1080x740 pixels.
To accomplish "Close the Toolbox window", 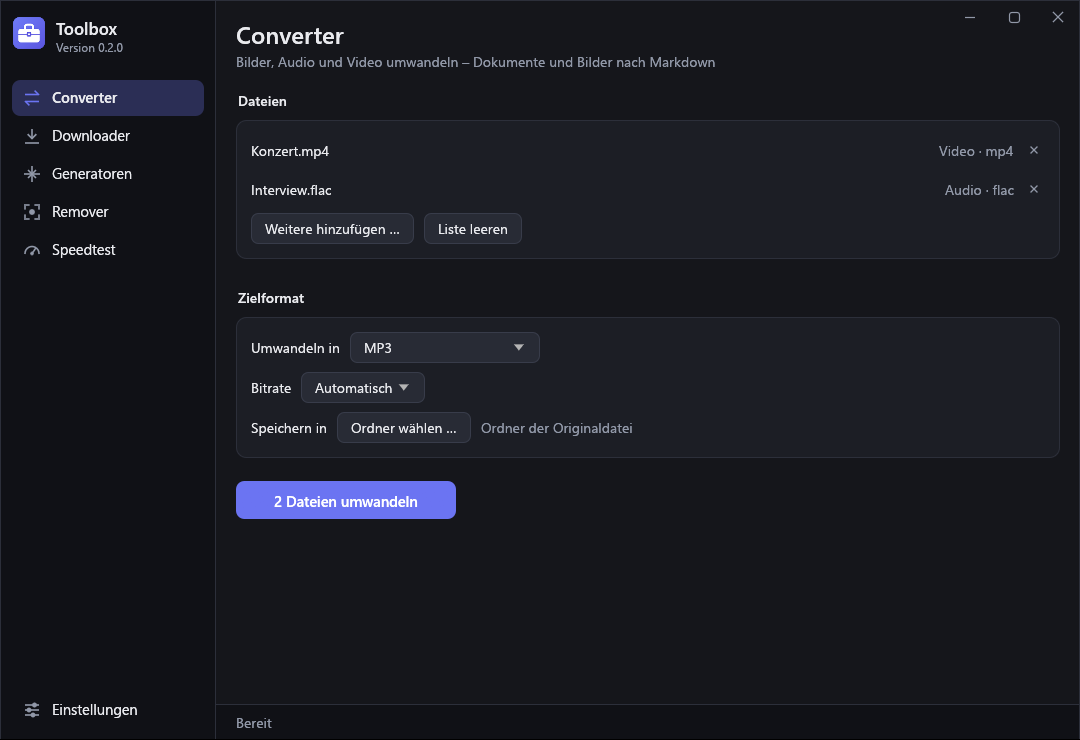I will point(1058,17).
